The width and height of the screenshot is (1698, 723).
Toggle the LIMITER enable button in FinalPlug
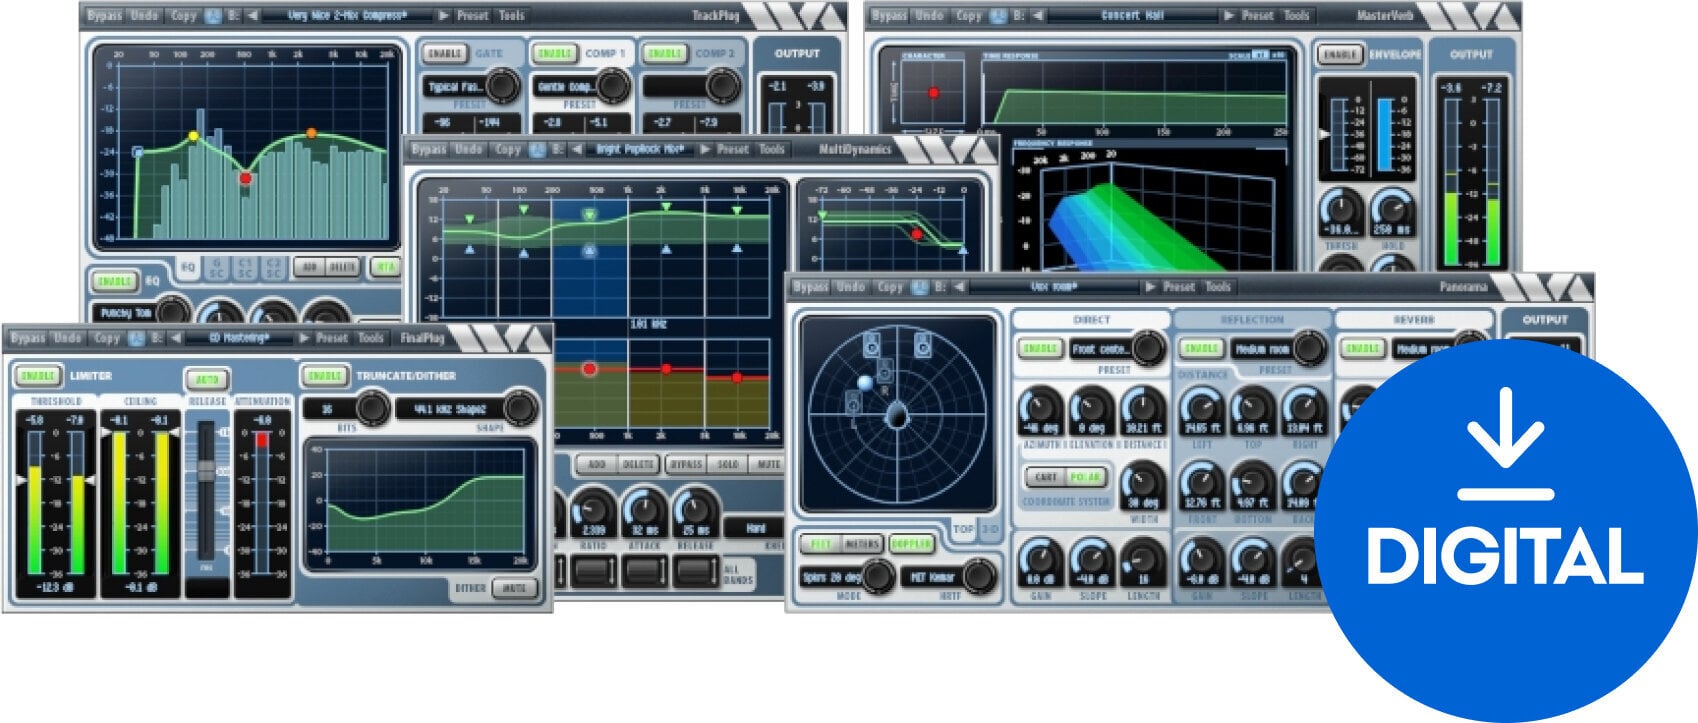point(38,376)
